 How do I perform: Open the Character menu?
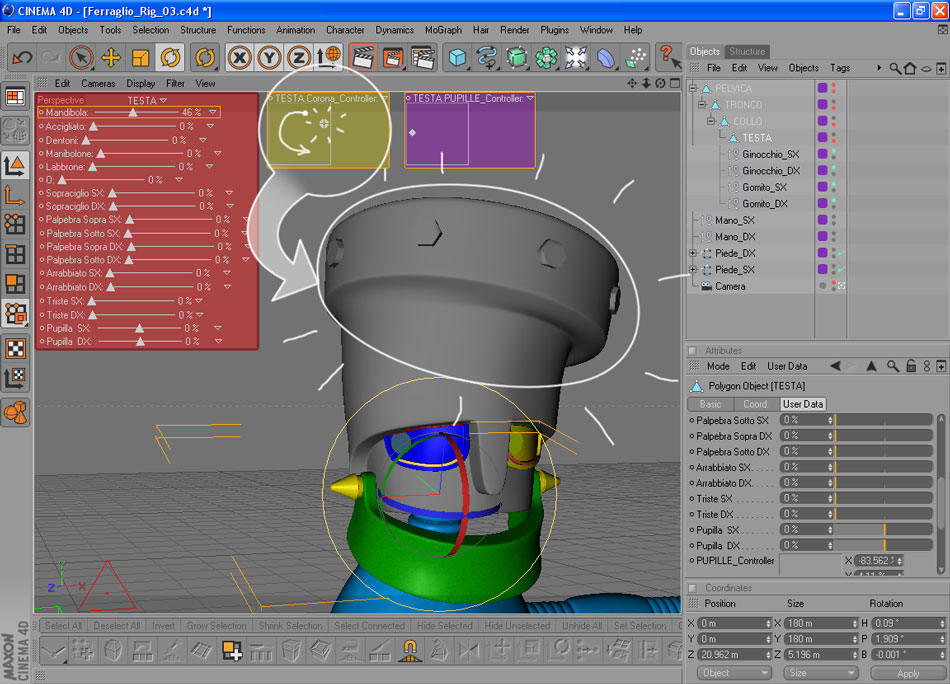coord(345,30)
